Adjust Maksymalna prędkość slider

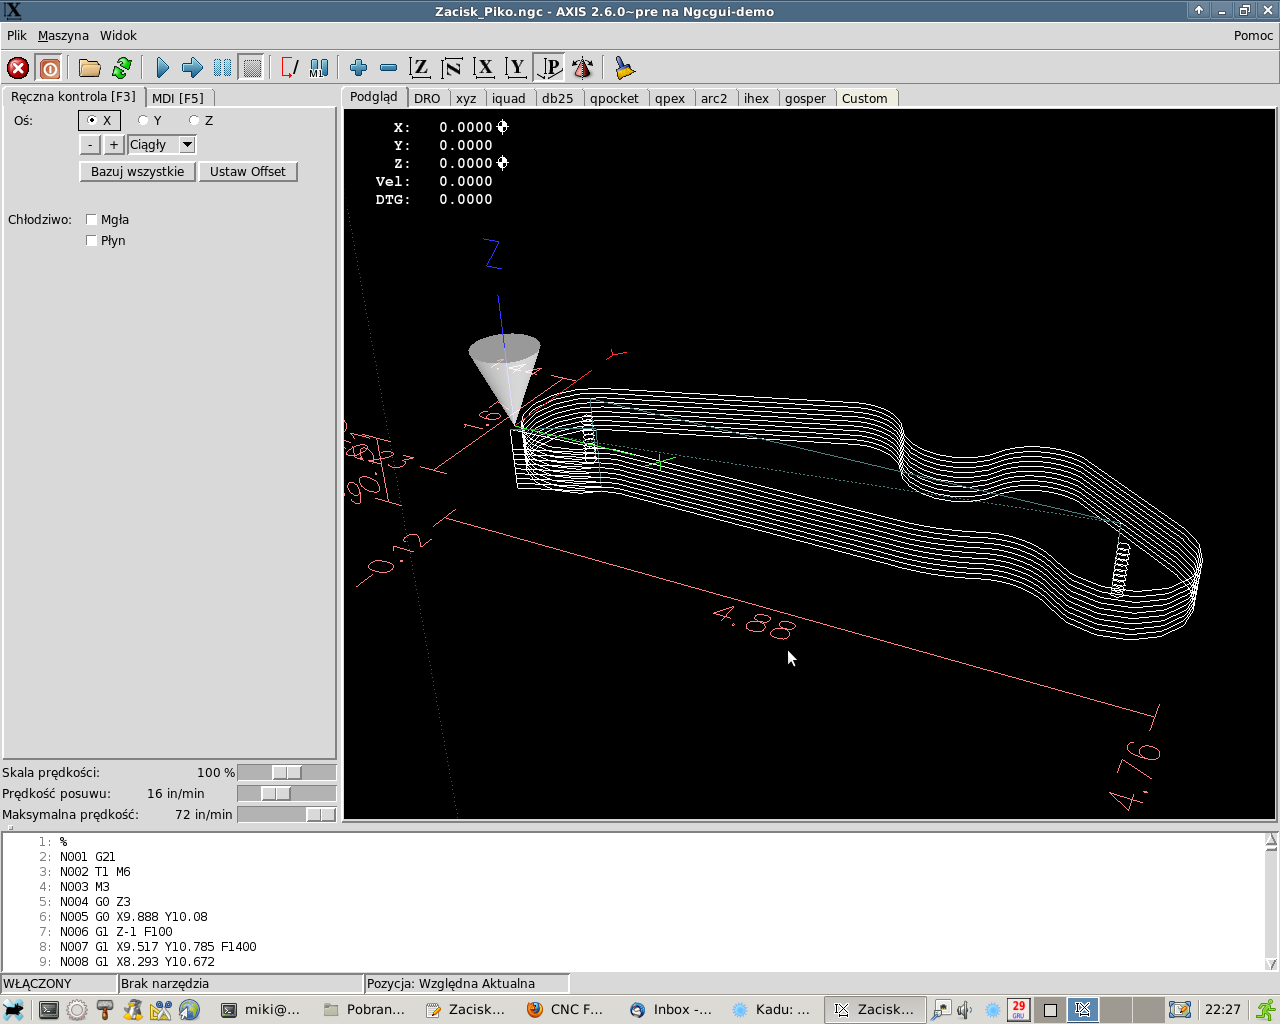pos(286,815)
